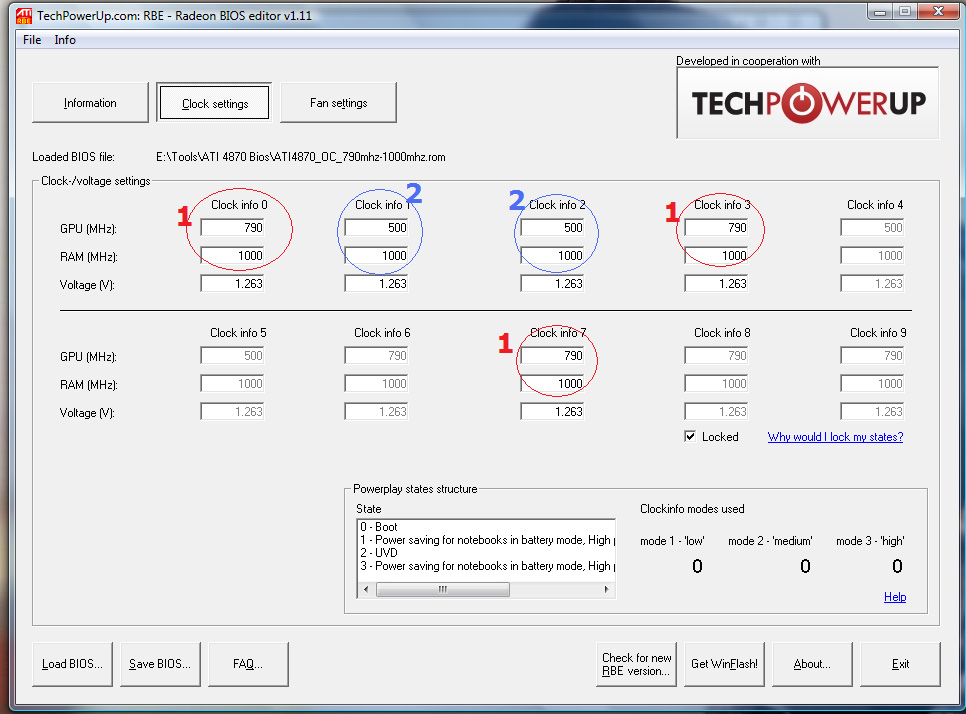
Task: Select '2 - UVD' state row
Action: (x=487, y=553)
